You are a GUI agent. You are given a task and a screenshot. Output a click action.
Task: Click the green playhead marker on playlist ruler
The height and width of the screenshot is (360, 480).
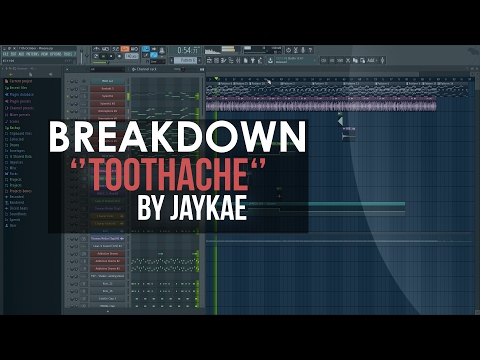pyautogui.click(x=216, y=79)
